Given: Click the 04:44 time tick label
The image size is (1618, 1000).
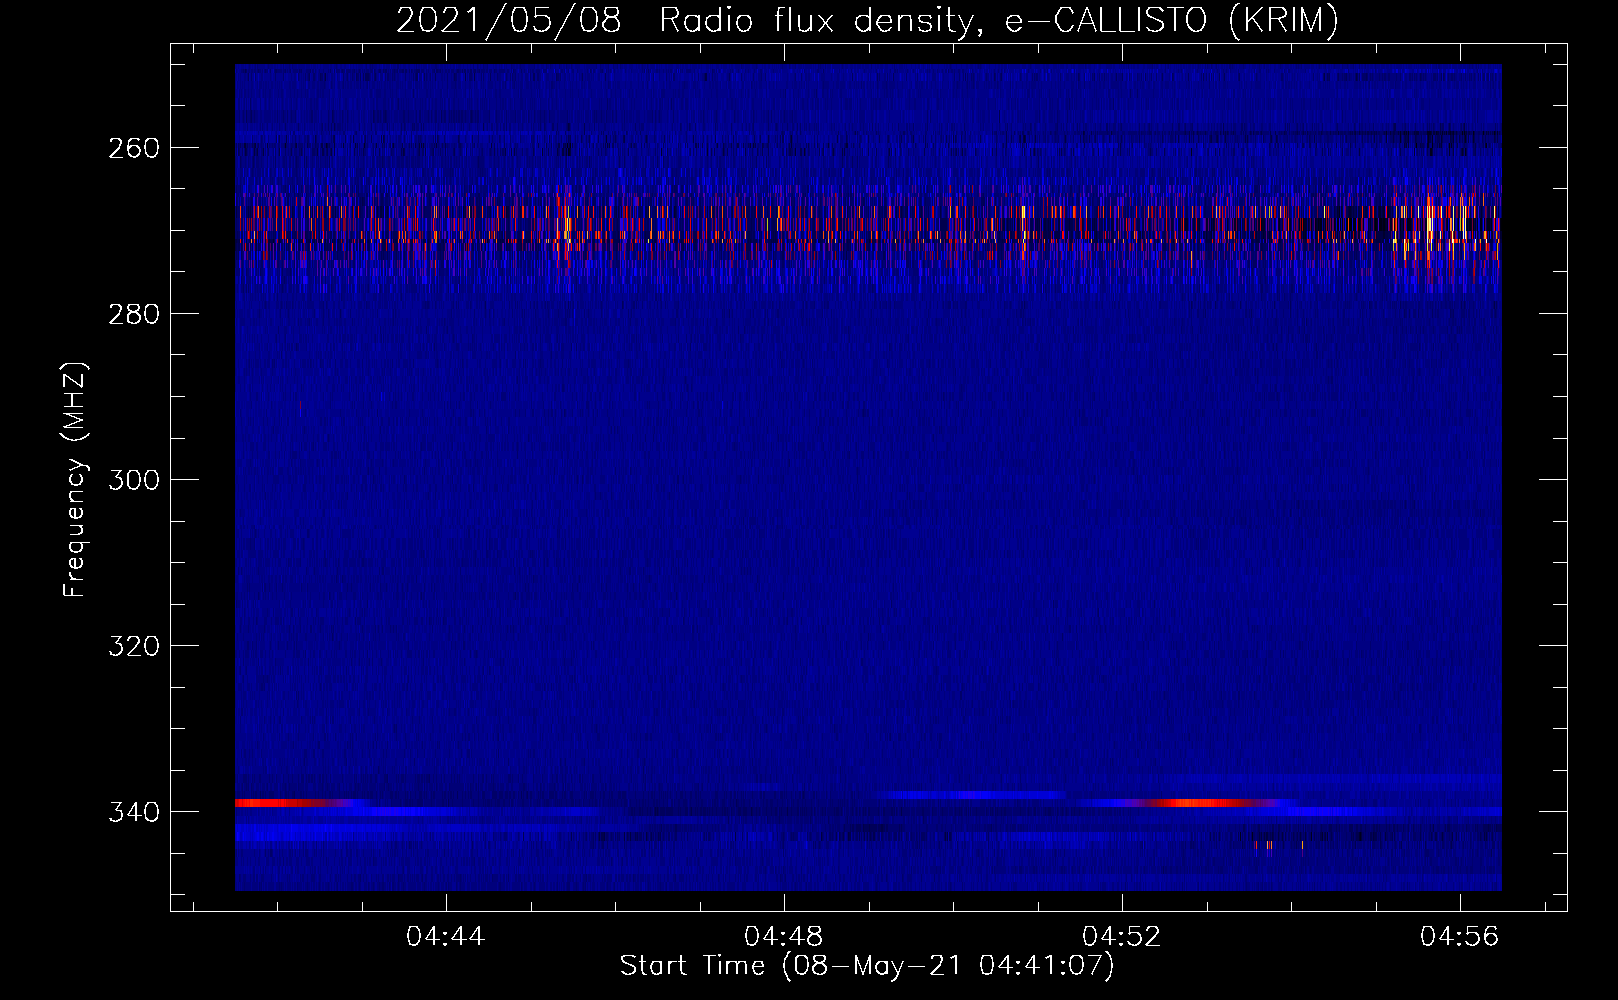Looking at the screenshot, I should [445, 936].
